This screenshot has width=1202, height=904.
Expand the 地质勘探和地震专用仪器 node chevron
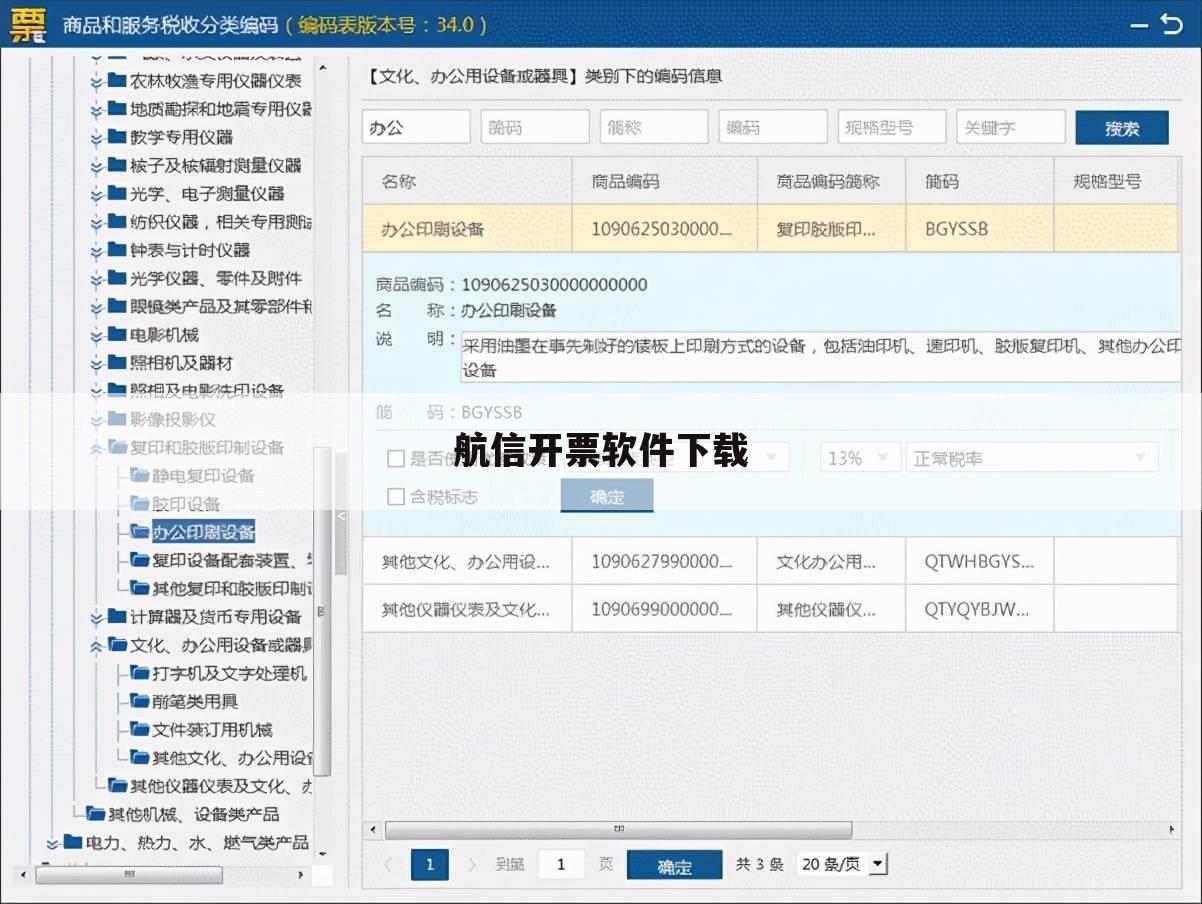pyautogui.click(x=96, y=108)
